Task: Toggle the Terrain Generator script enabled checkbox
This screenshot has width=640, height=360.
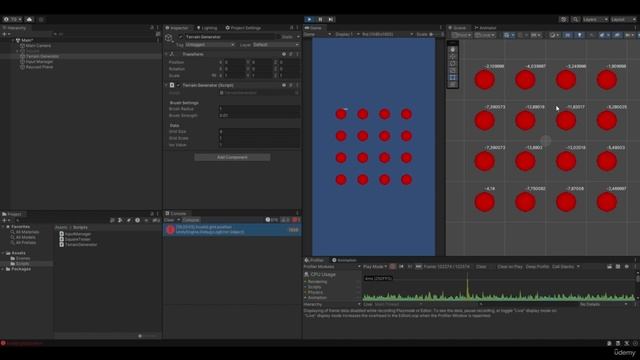Action: [x=178, y=85]
